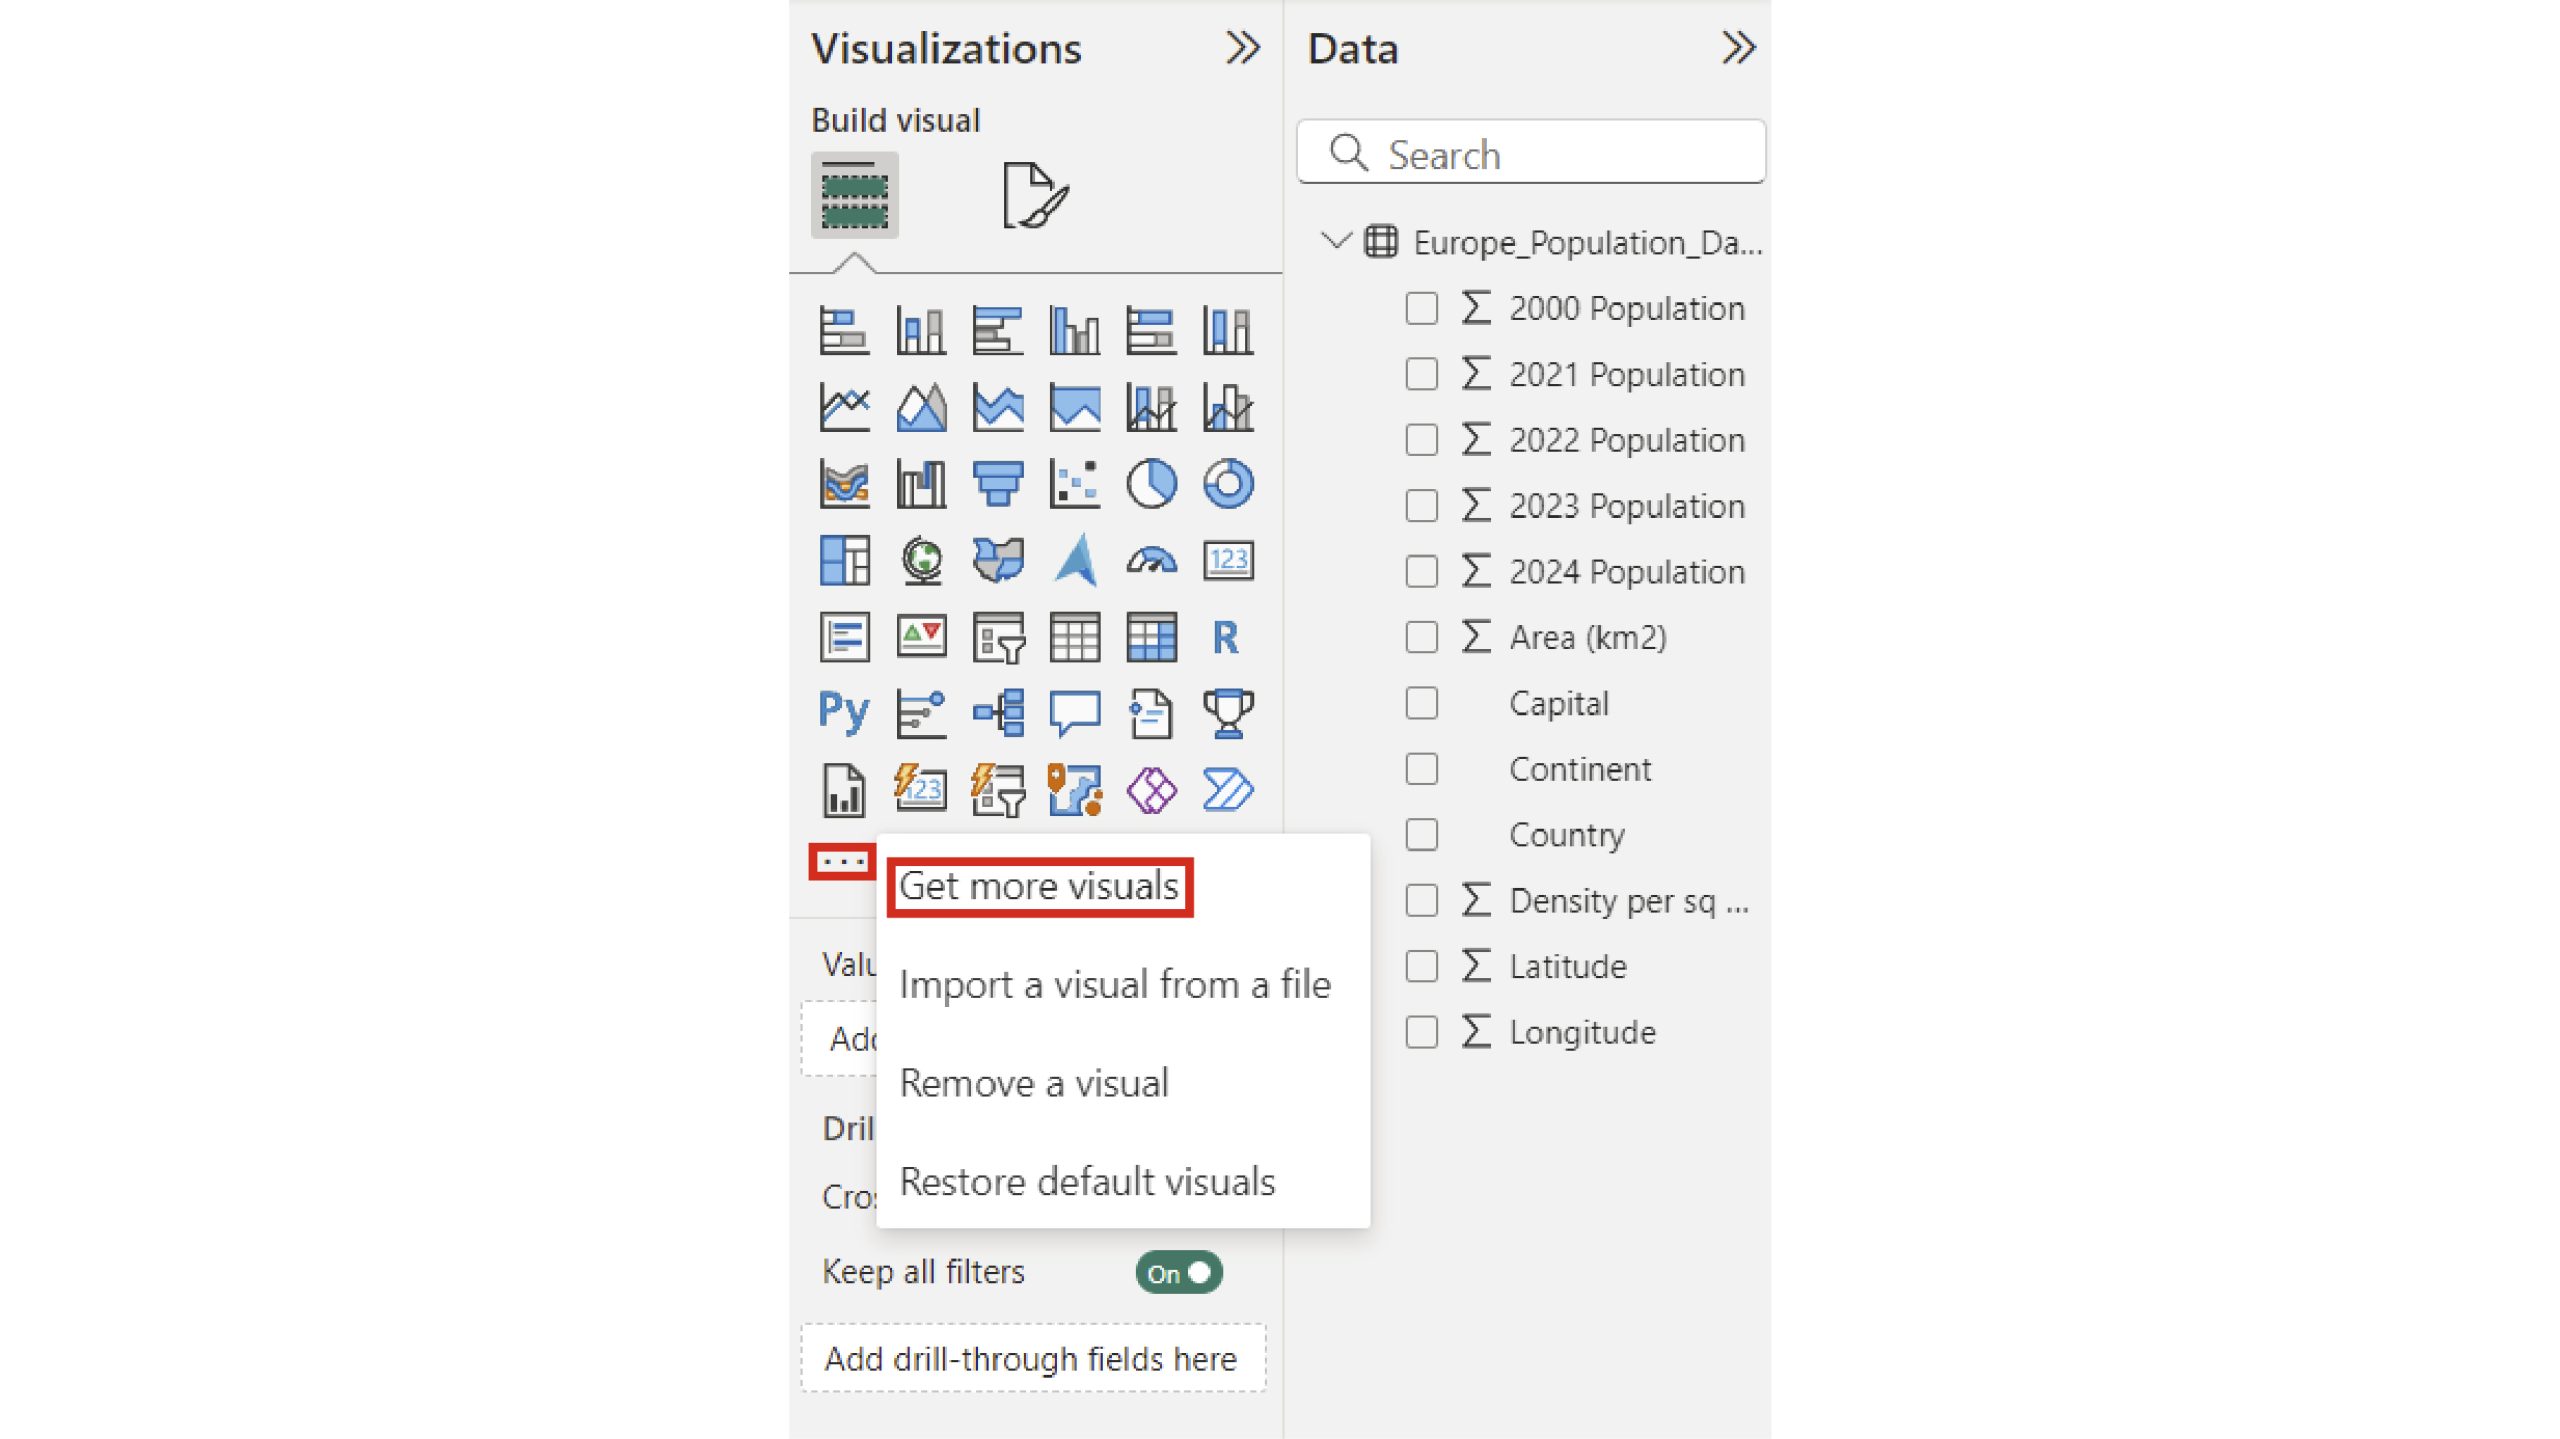Toggle Keep all filters switch On
The height and width of the screenshot is (1439, 2560).
coord(1178,1272)
